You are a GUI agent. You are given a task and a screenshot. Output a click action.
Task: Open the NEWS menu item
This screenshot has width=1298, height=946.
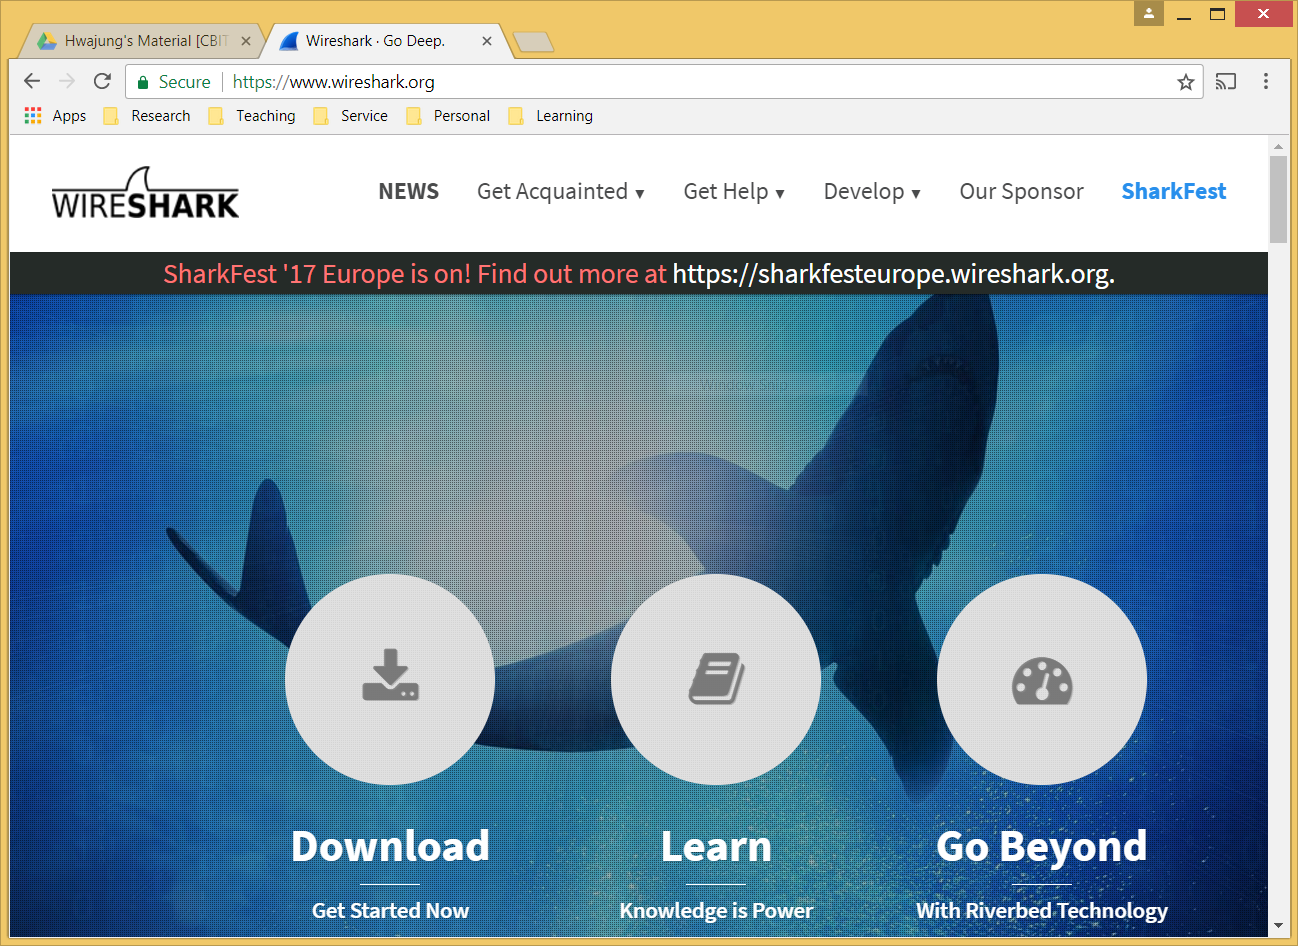(409, 191)
